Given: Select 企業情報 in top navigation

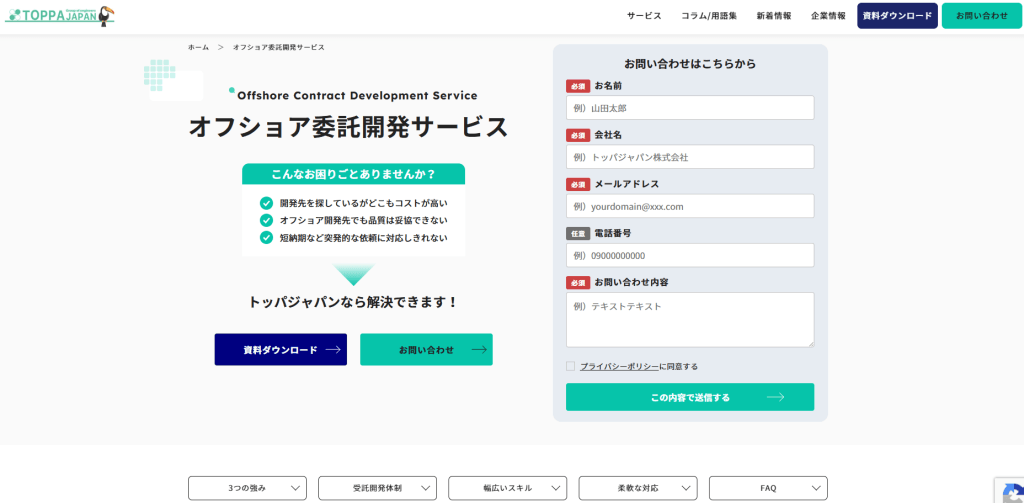Looking at the screenshot, I should point(828,16).
